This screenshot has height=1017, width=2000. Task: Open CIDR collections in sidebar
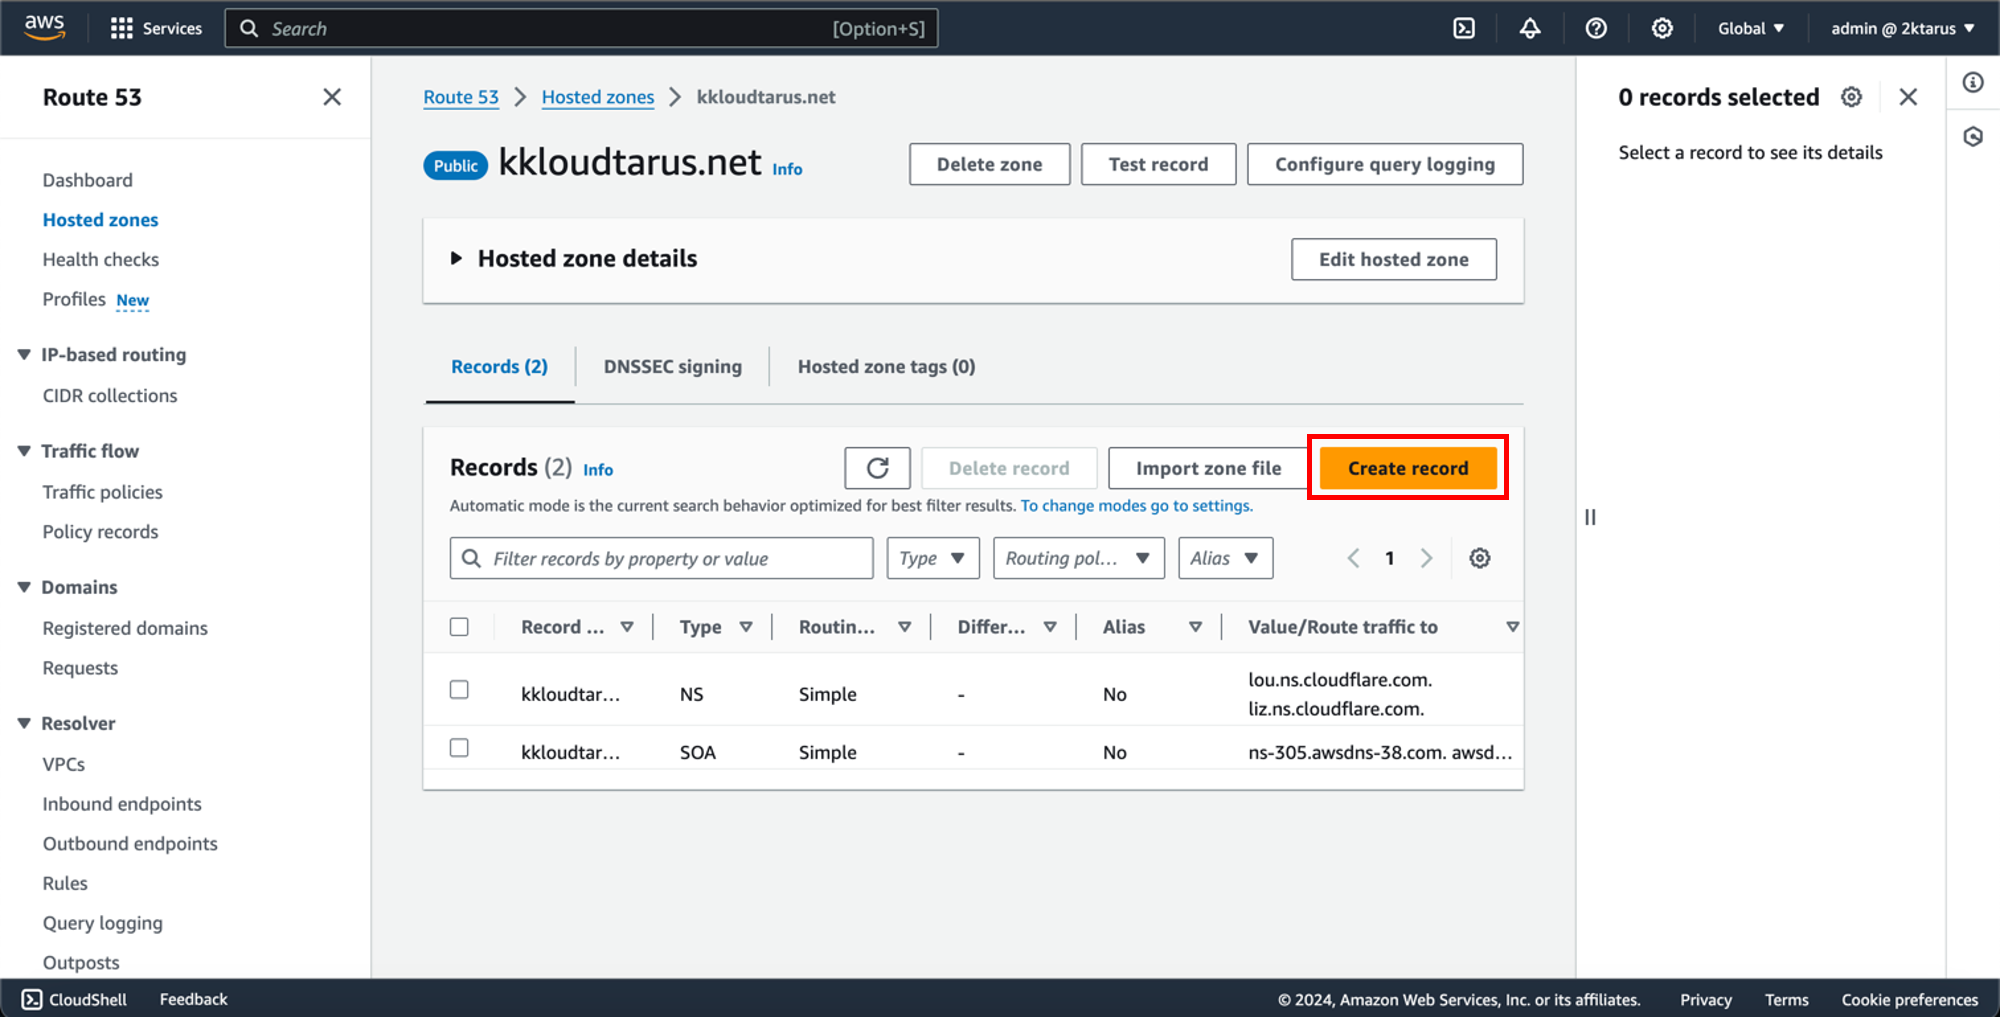click(x=110, y=396)
